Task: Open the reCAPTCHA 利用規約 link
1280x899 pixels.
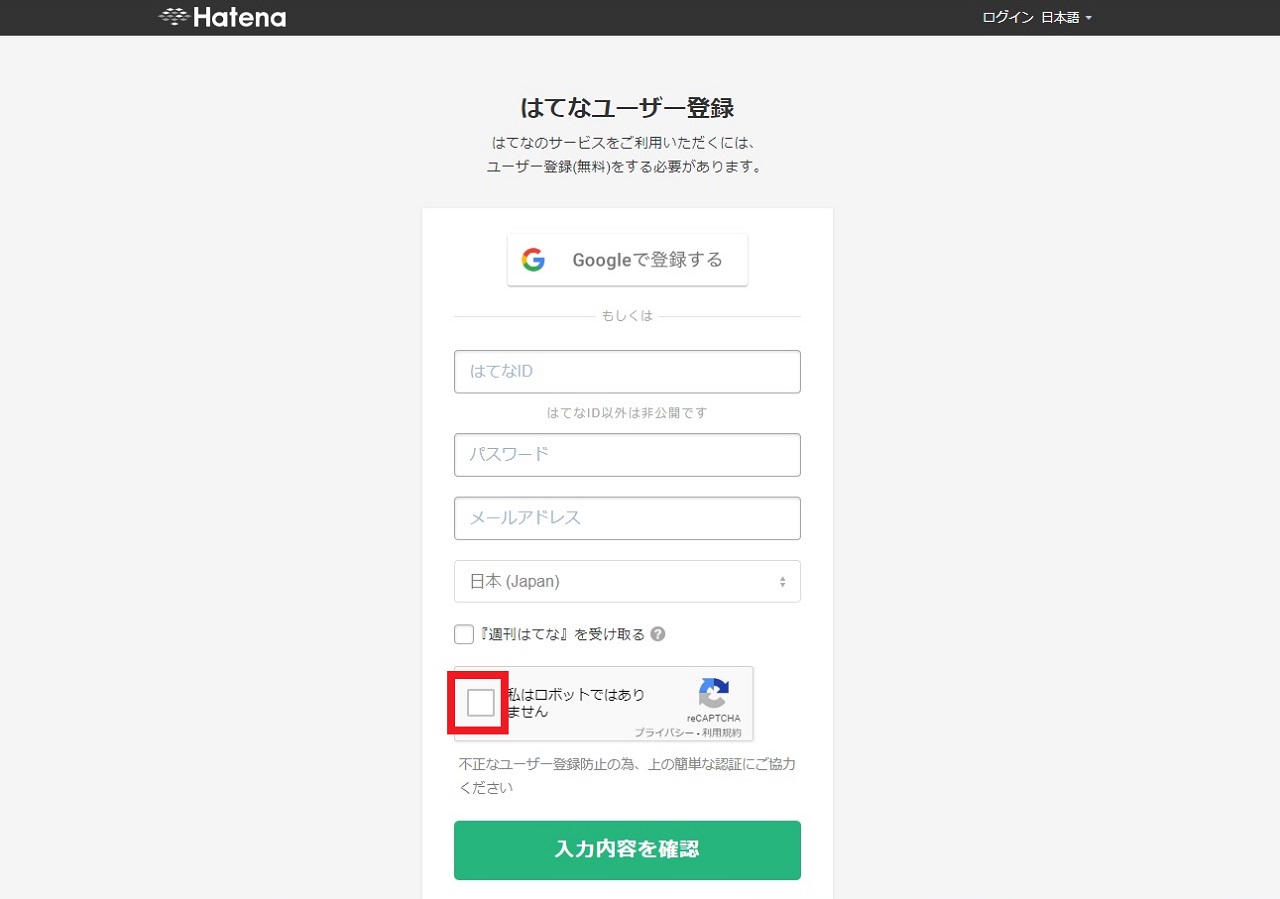Action: pos(722,733)
